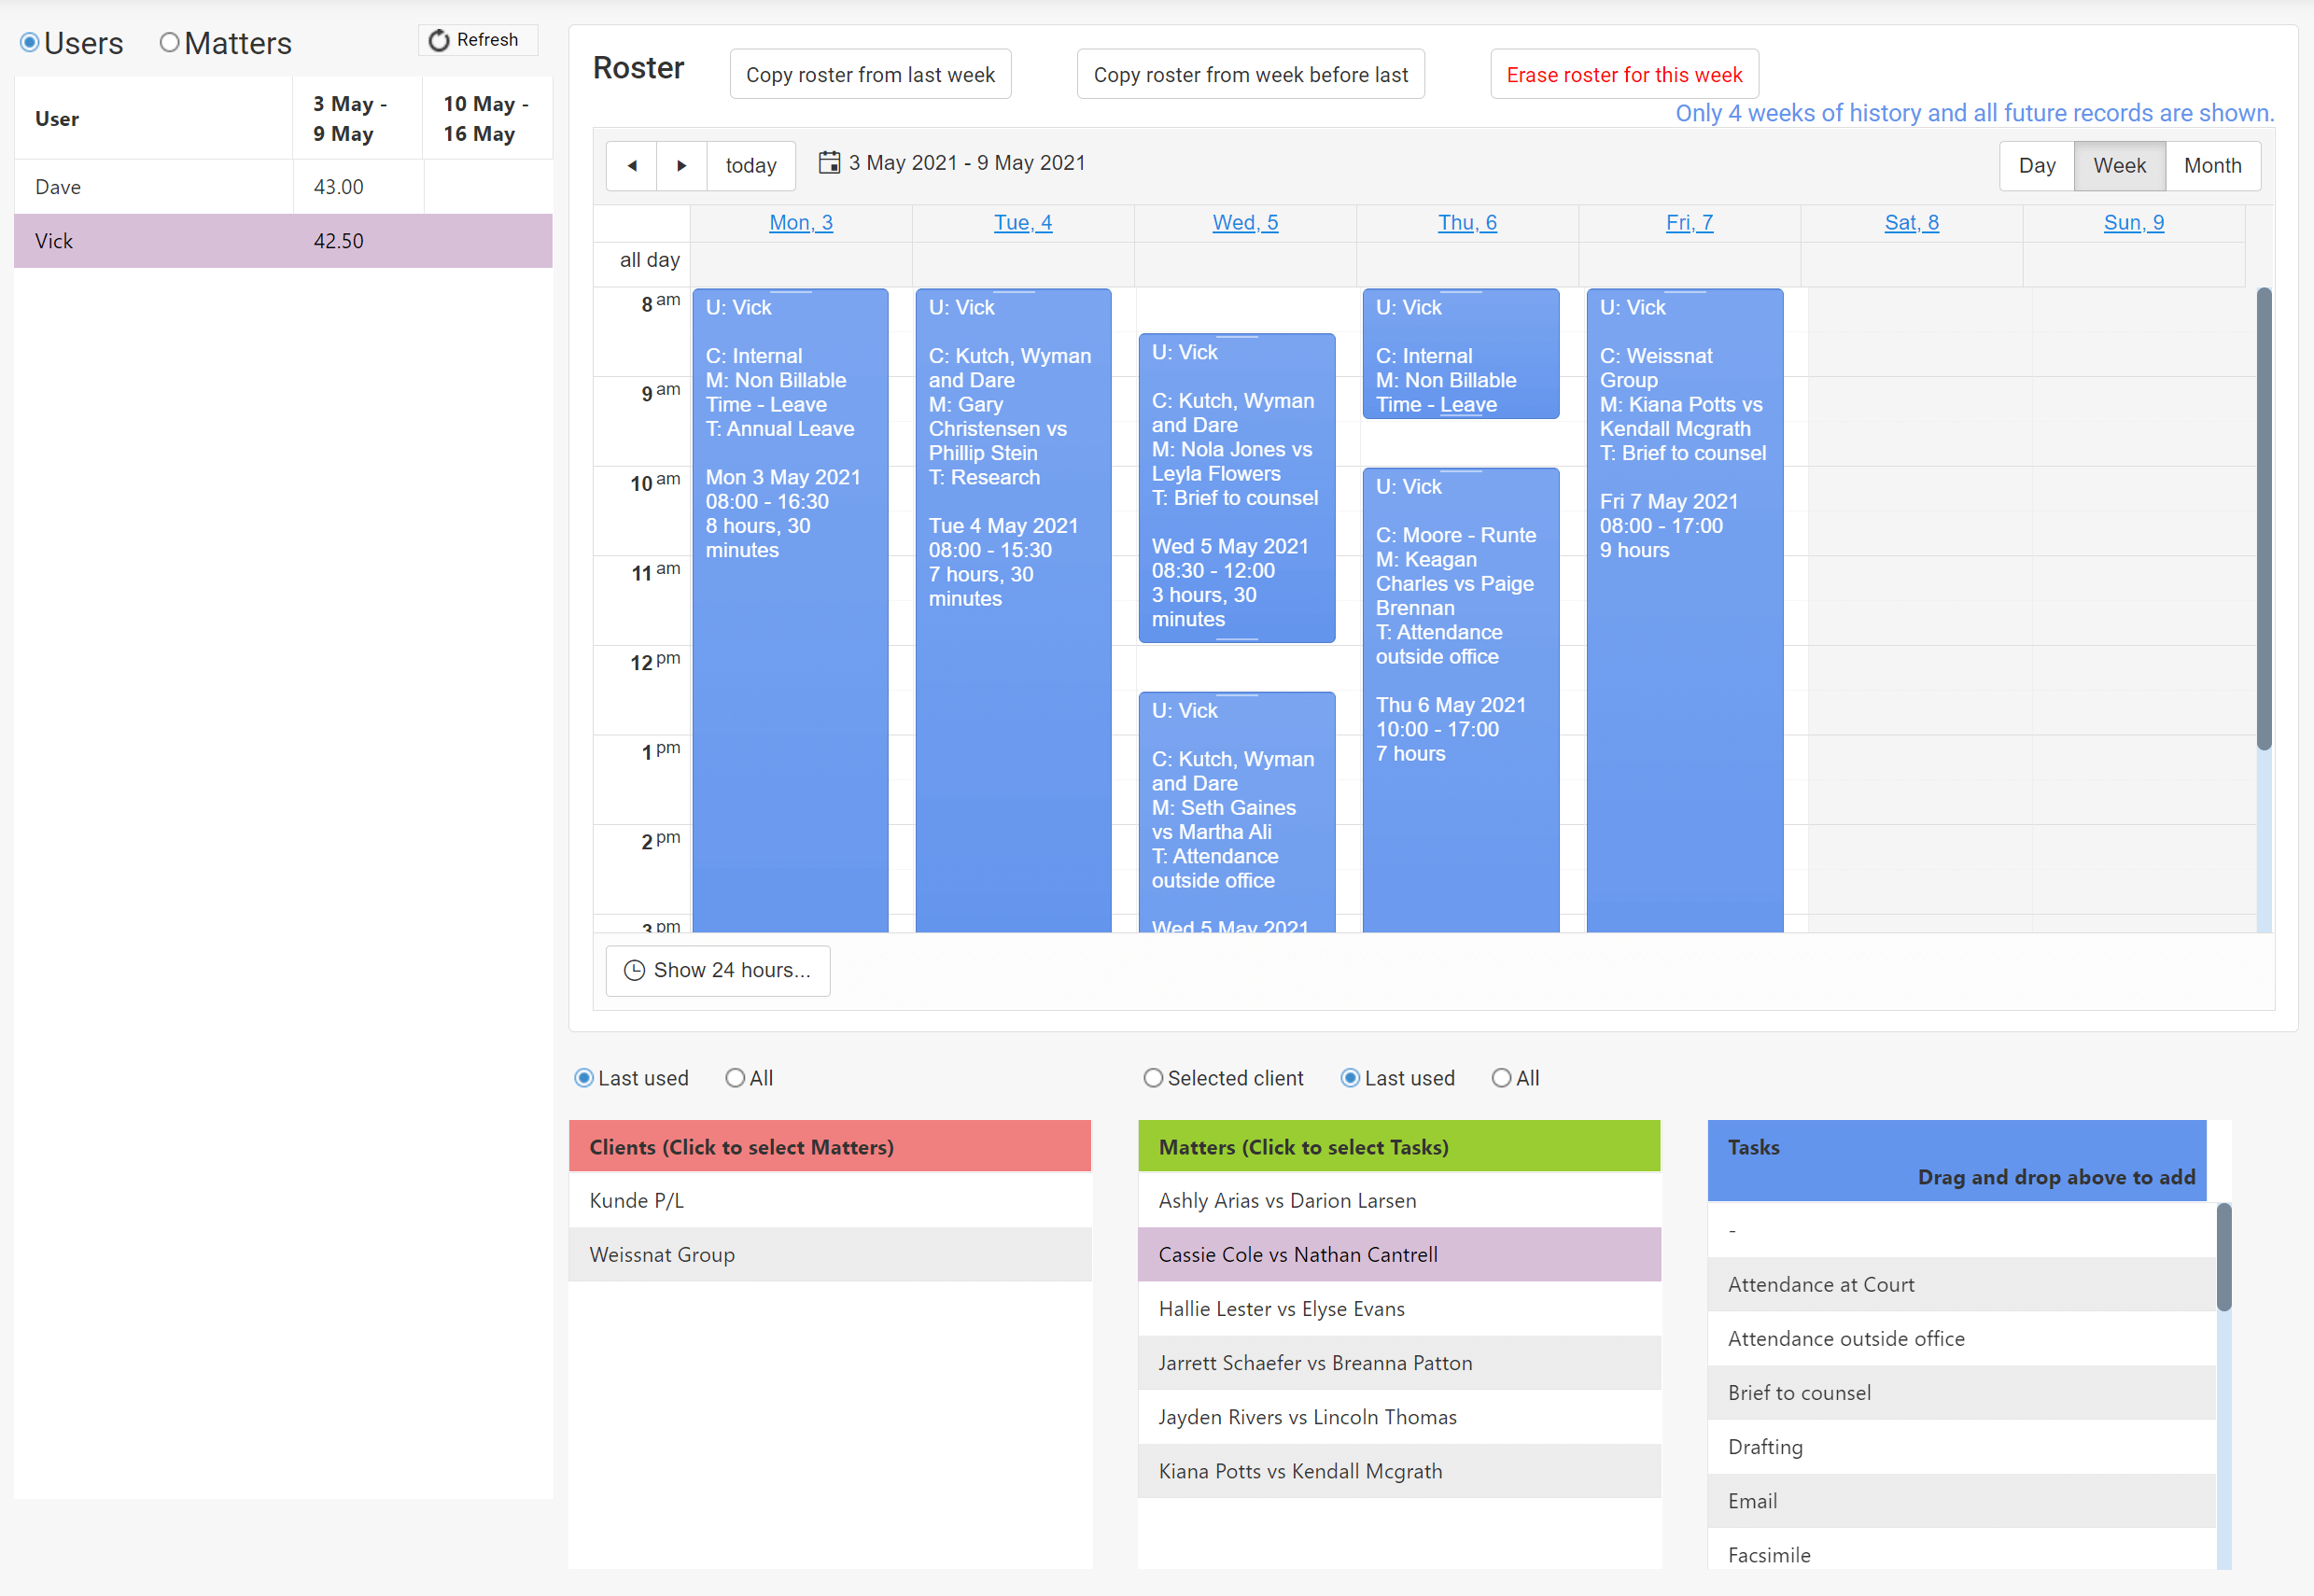Image resolution: width=2314 pixels, height=1596 pixels.
Task: Select Kiana Potts vs Kendall Mcgrath matter
Action: coord(1399,1471)
